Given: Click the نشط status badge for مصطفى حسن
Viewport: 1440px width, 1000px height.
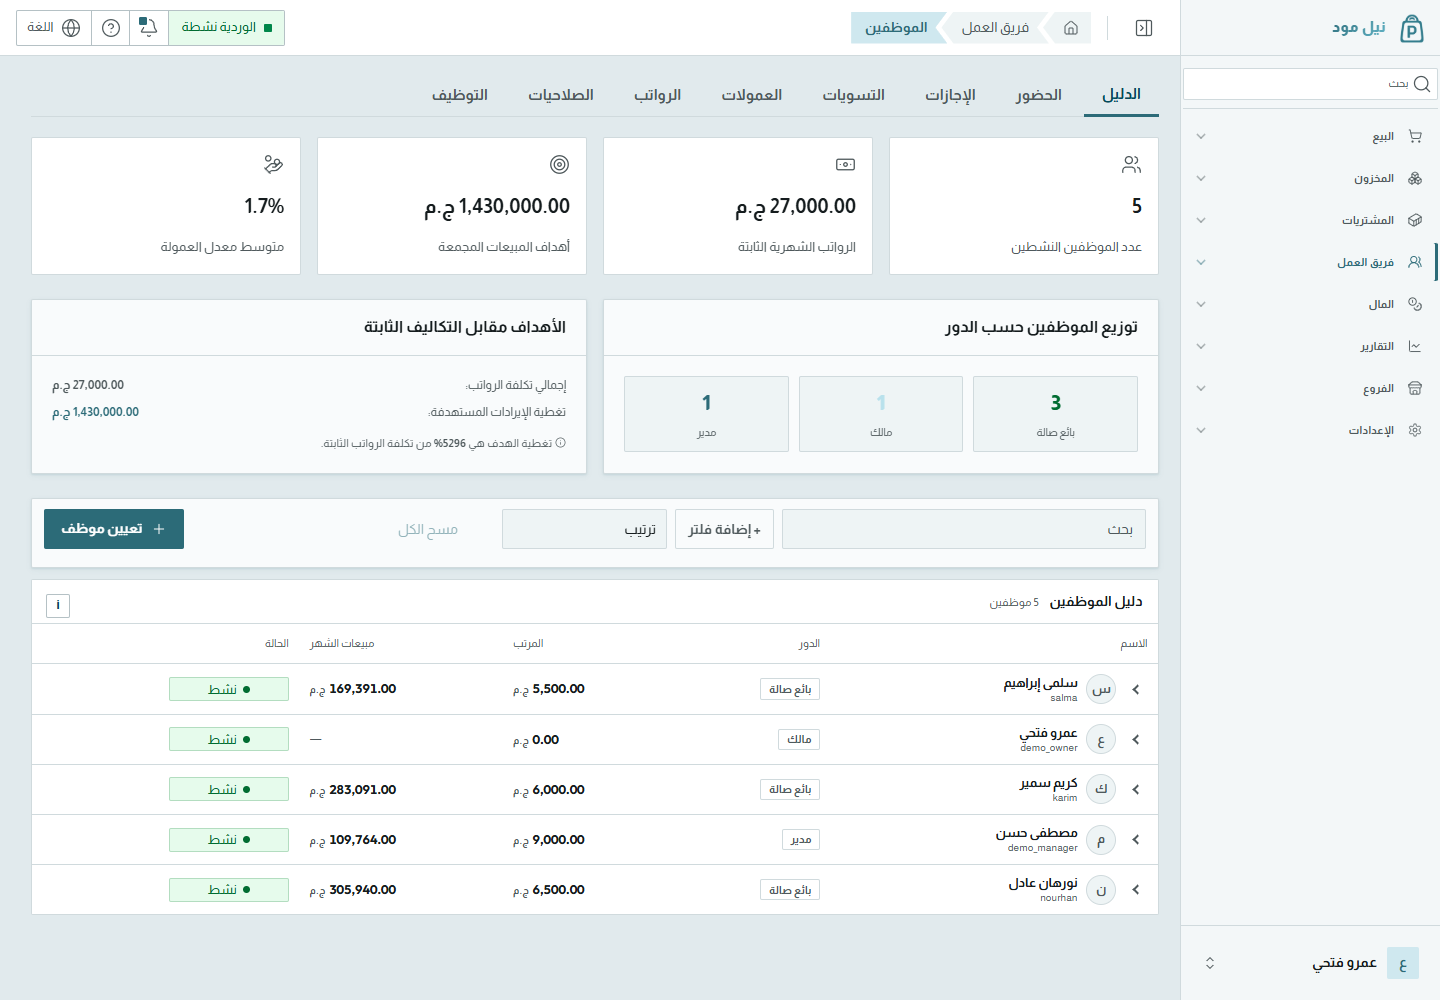Looking at the screenshot, I should point(229,839).
